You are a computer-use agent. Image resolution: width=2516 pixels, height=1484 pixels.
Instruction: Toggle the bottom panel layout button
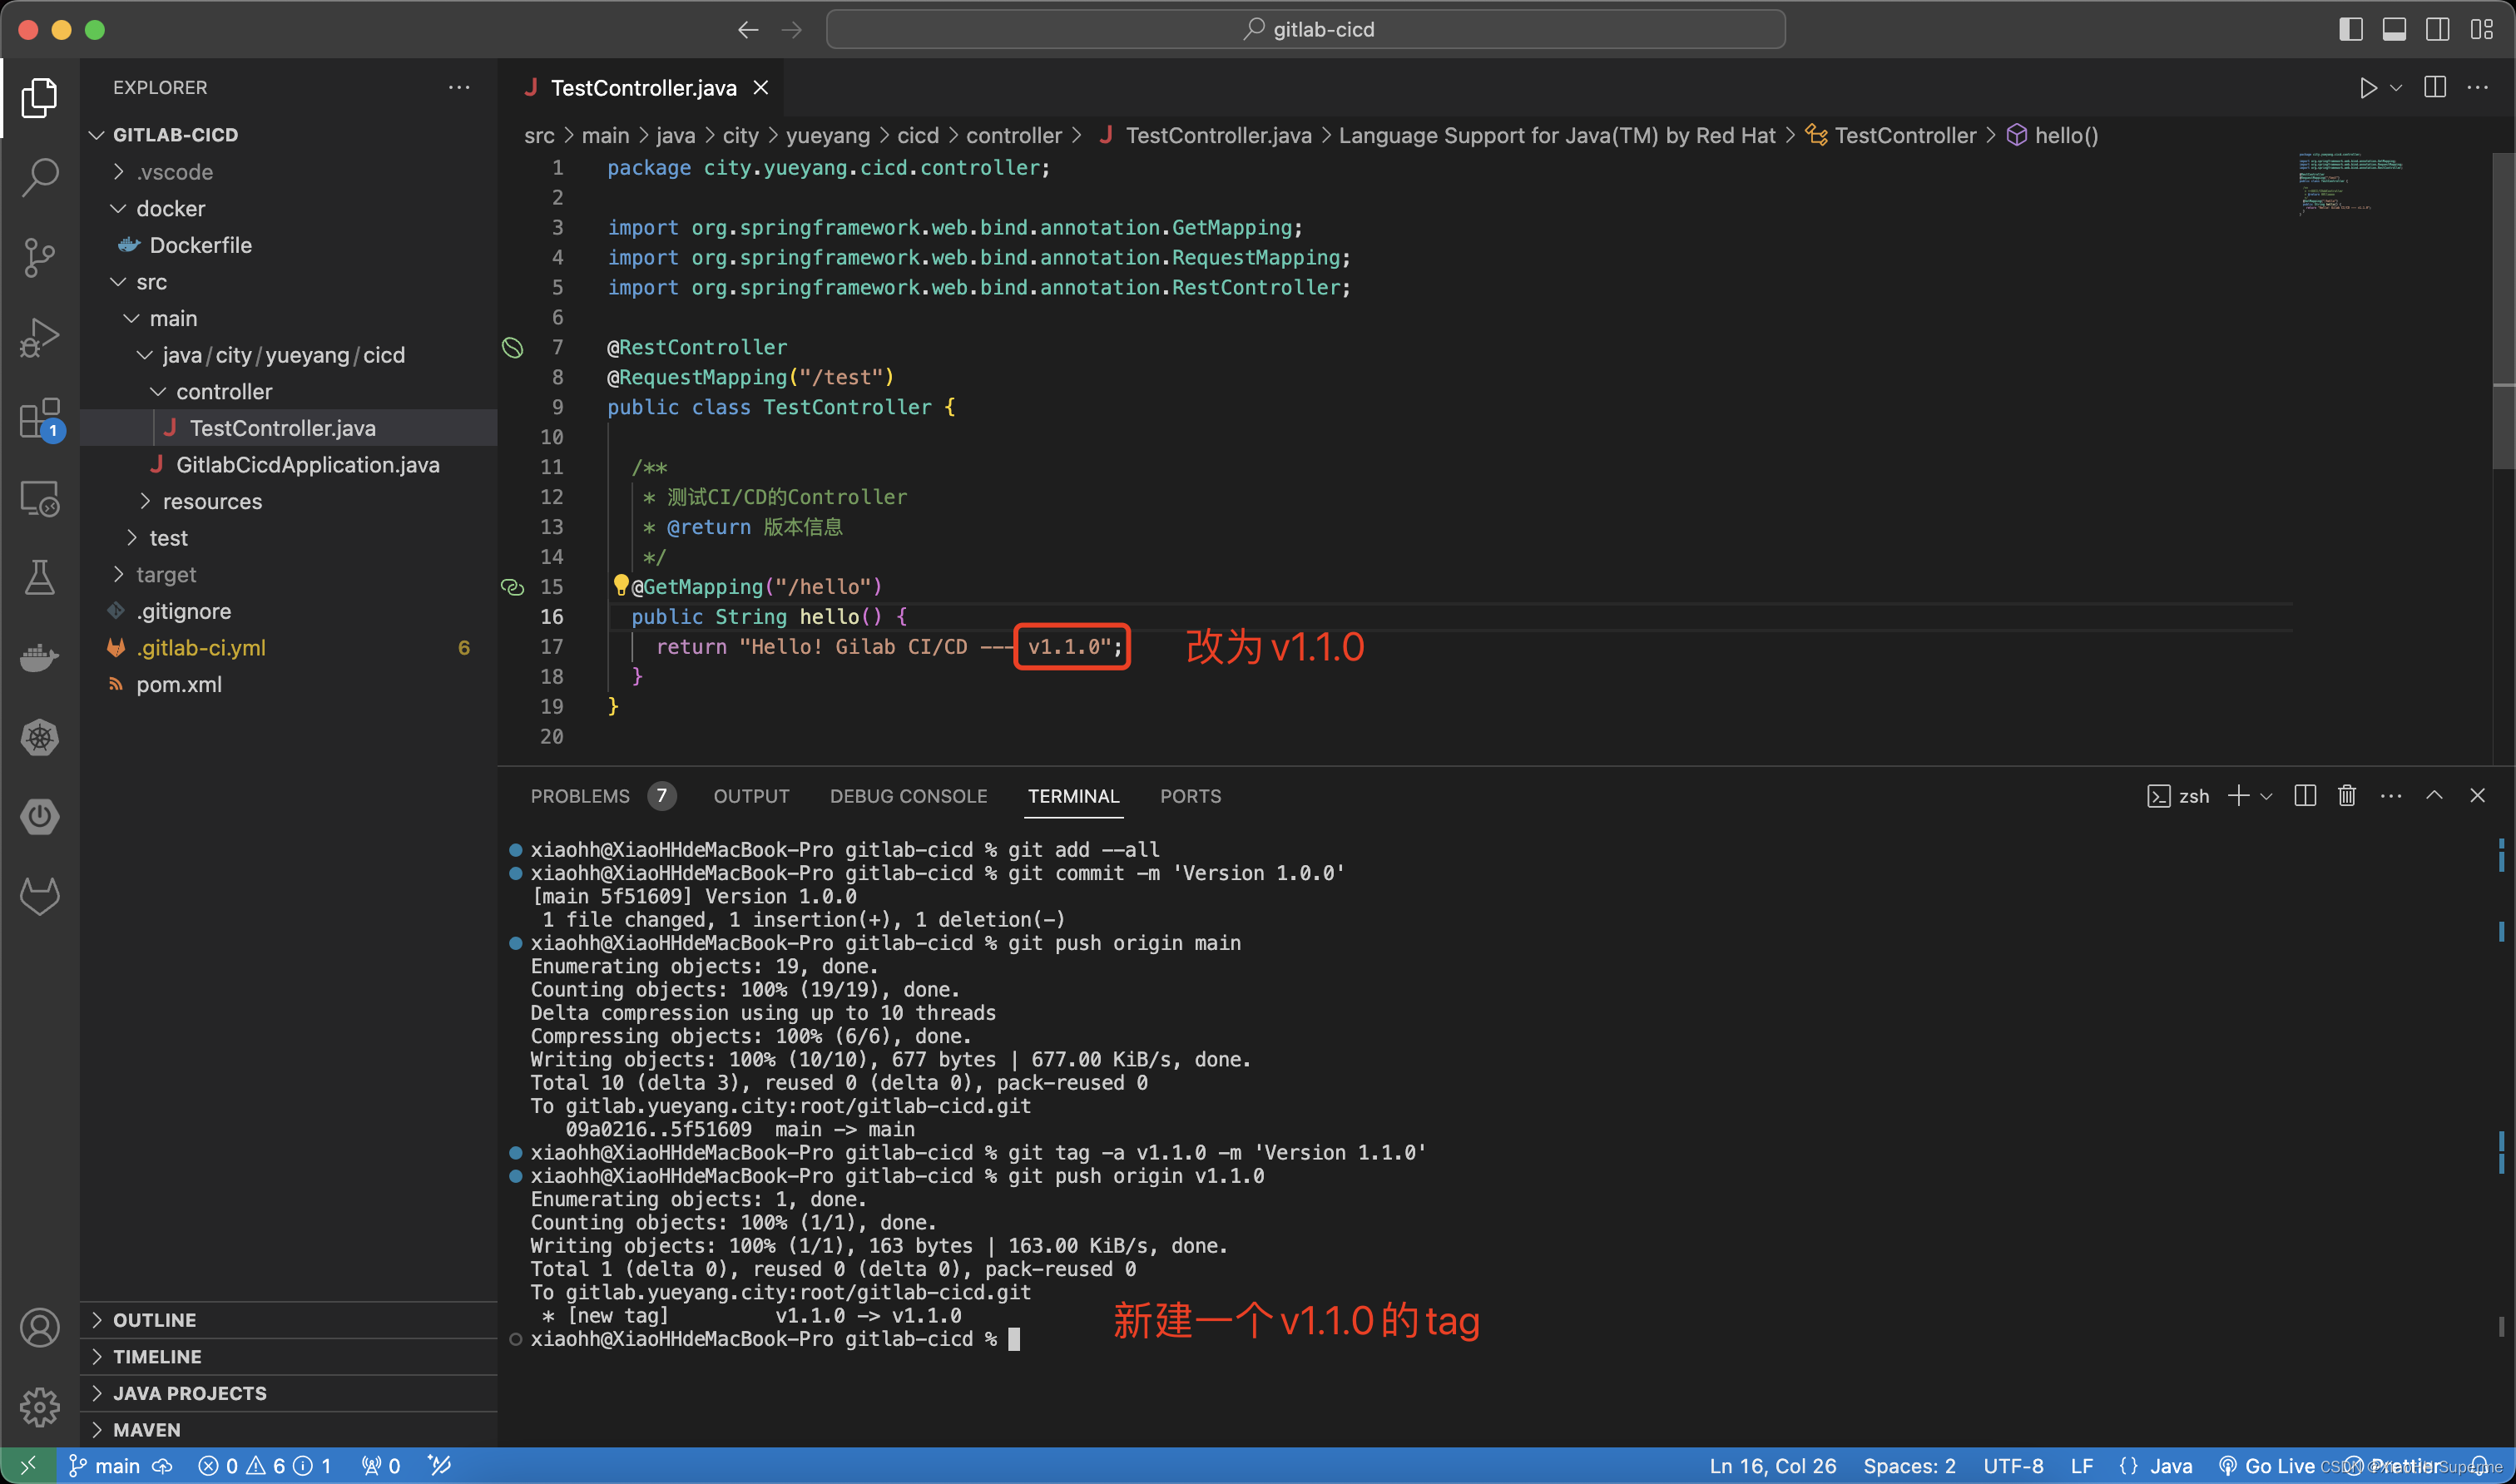click(x=2394, y=29)
